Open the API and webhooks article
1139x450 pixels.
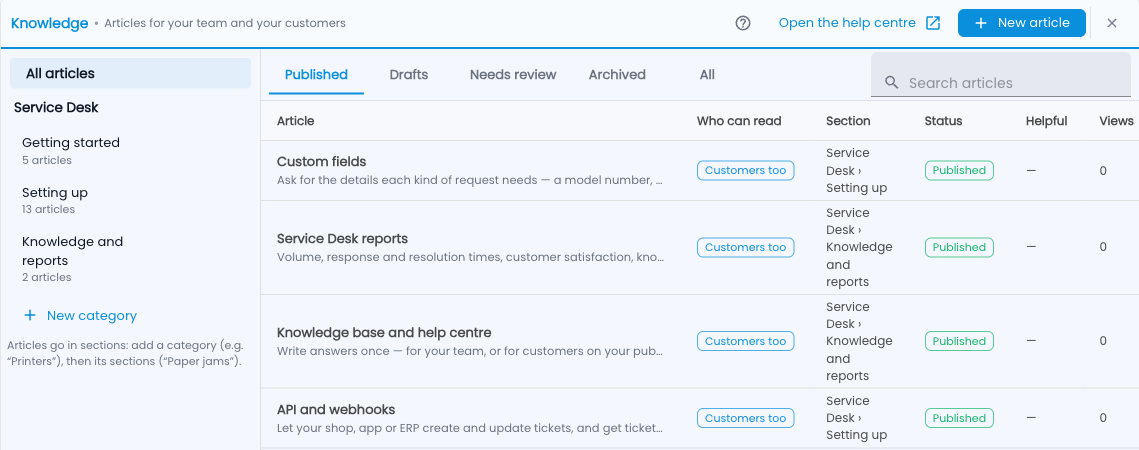click(x=336, y=410)
